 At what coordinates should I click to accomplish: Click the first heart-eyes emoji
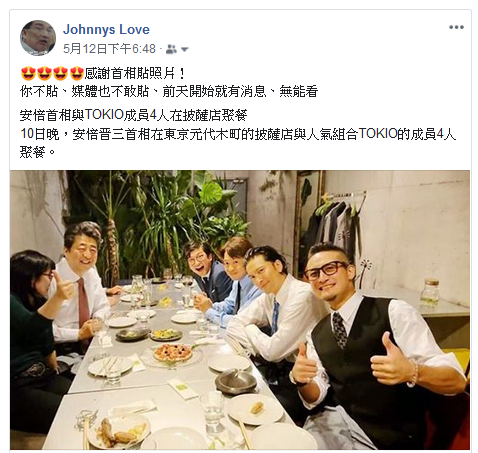pyautogui.click(x=28, y=73)
